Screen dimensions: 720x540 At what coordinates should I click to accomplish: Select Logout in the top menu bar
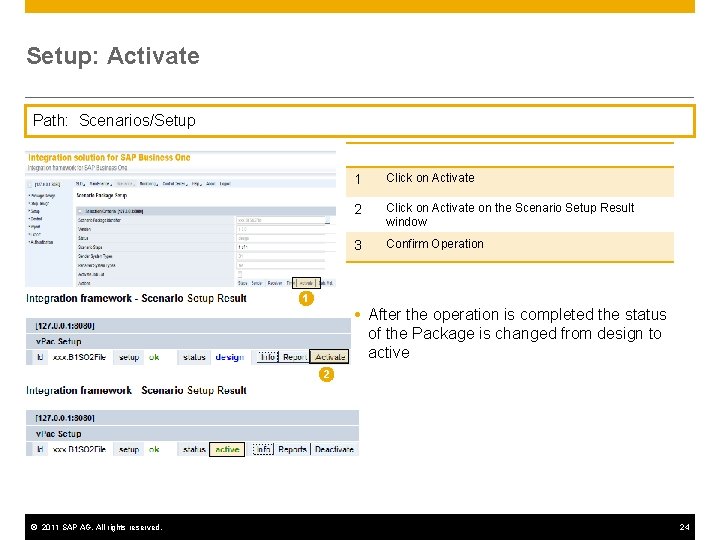tap(225, 184)
